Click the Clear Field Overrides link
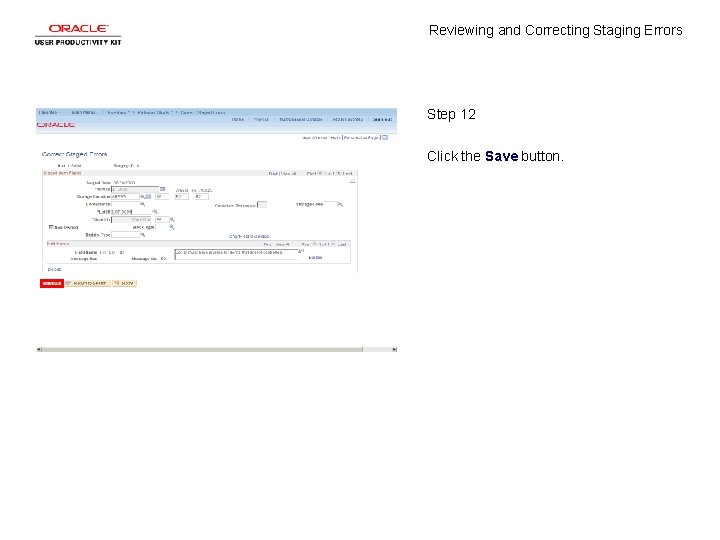This screenshot has height=540, width=720. [249, 236]
